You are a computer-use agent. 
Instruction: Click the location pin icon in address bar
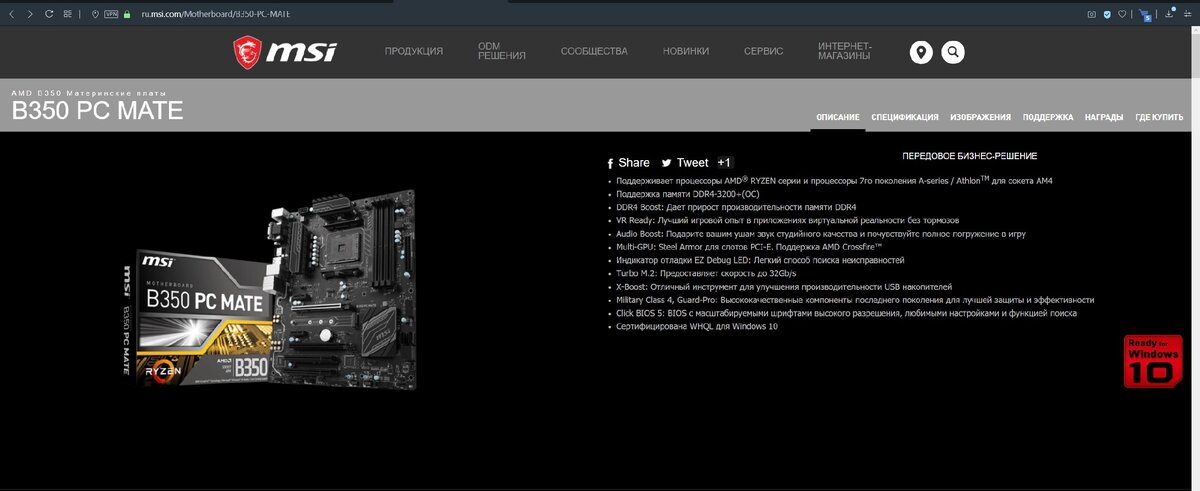pyautogui.click(x=94, y=15)
